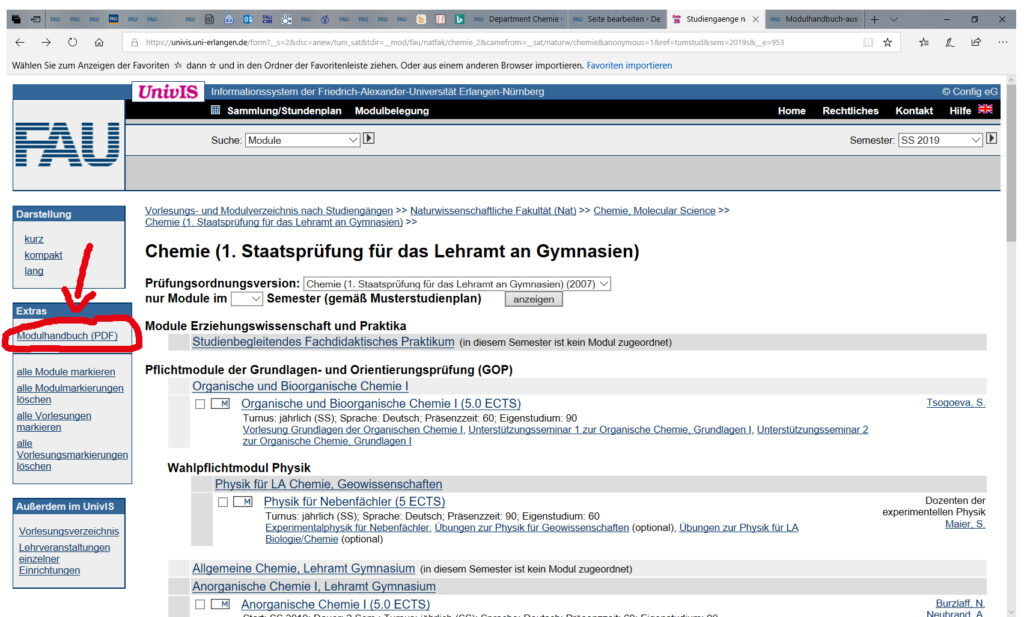Viewport: 1024px width, 617px height.
Task: Open browser settings and more menu
Action: coord(1002,42)
